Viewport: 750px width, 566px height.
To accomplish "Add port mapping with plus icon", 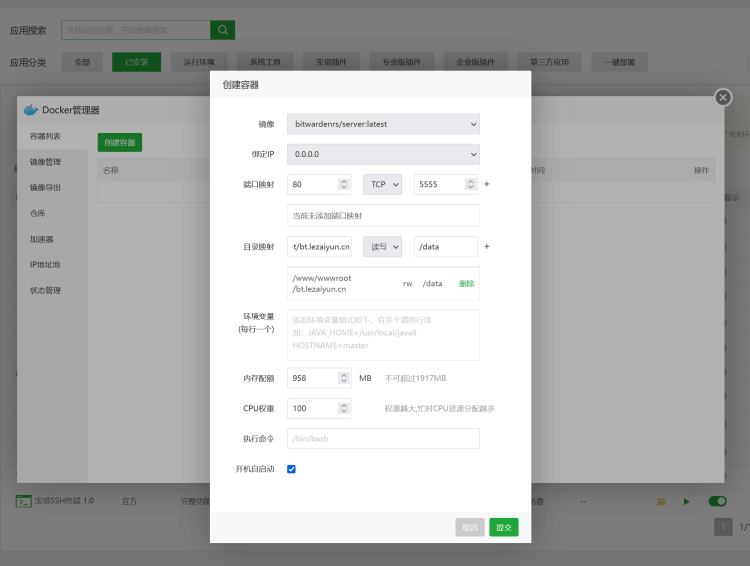I will [x=486, y=184].
